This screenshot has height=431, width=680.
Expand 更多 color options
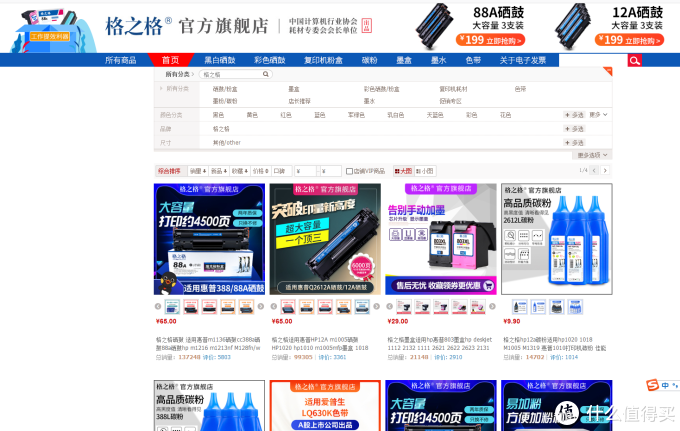coord(598,115)
